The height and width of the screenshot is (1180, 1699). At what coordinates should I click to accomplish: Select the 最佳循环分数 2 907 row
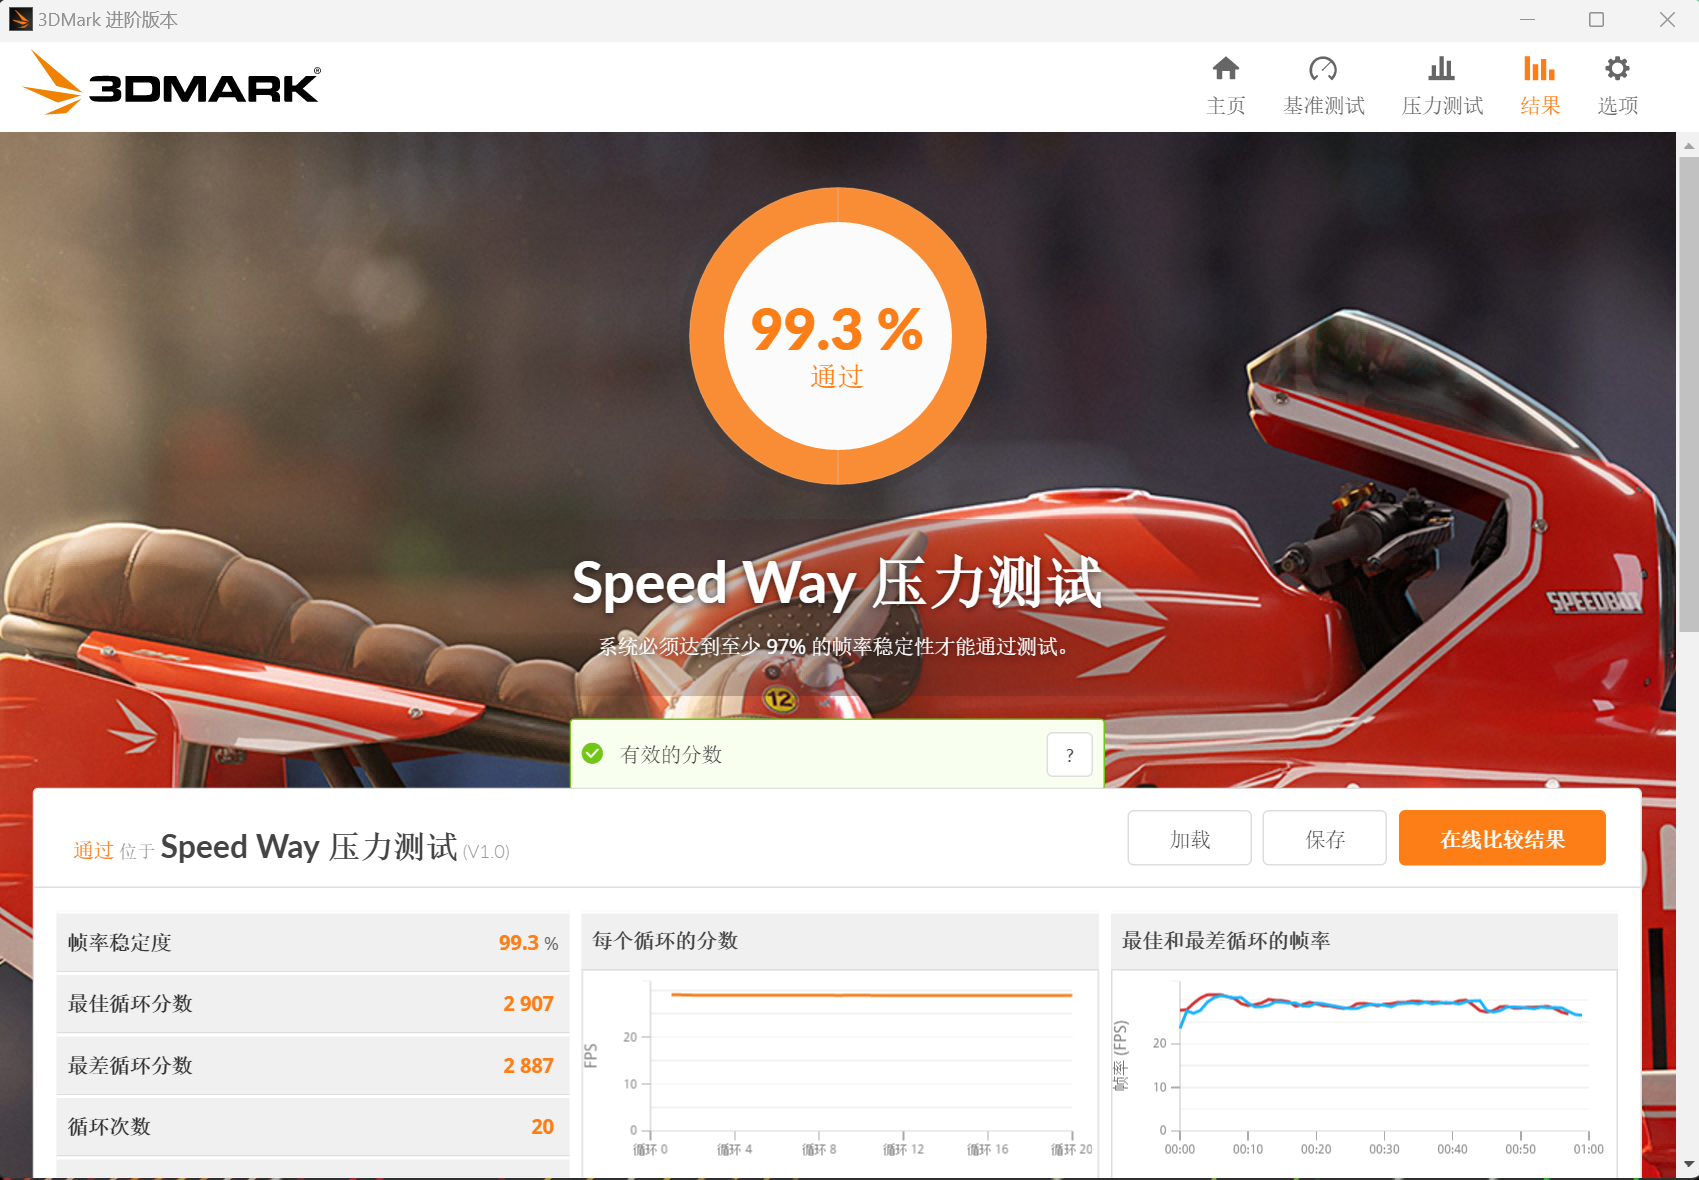[x=313, y=1003]
